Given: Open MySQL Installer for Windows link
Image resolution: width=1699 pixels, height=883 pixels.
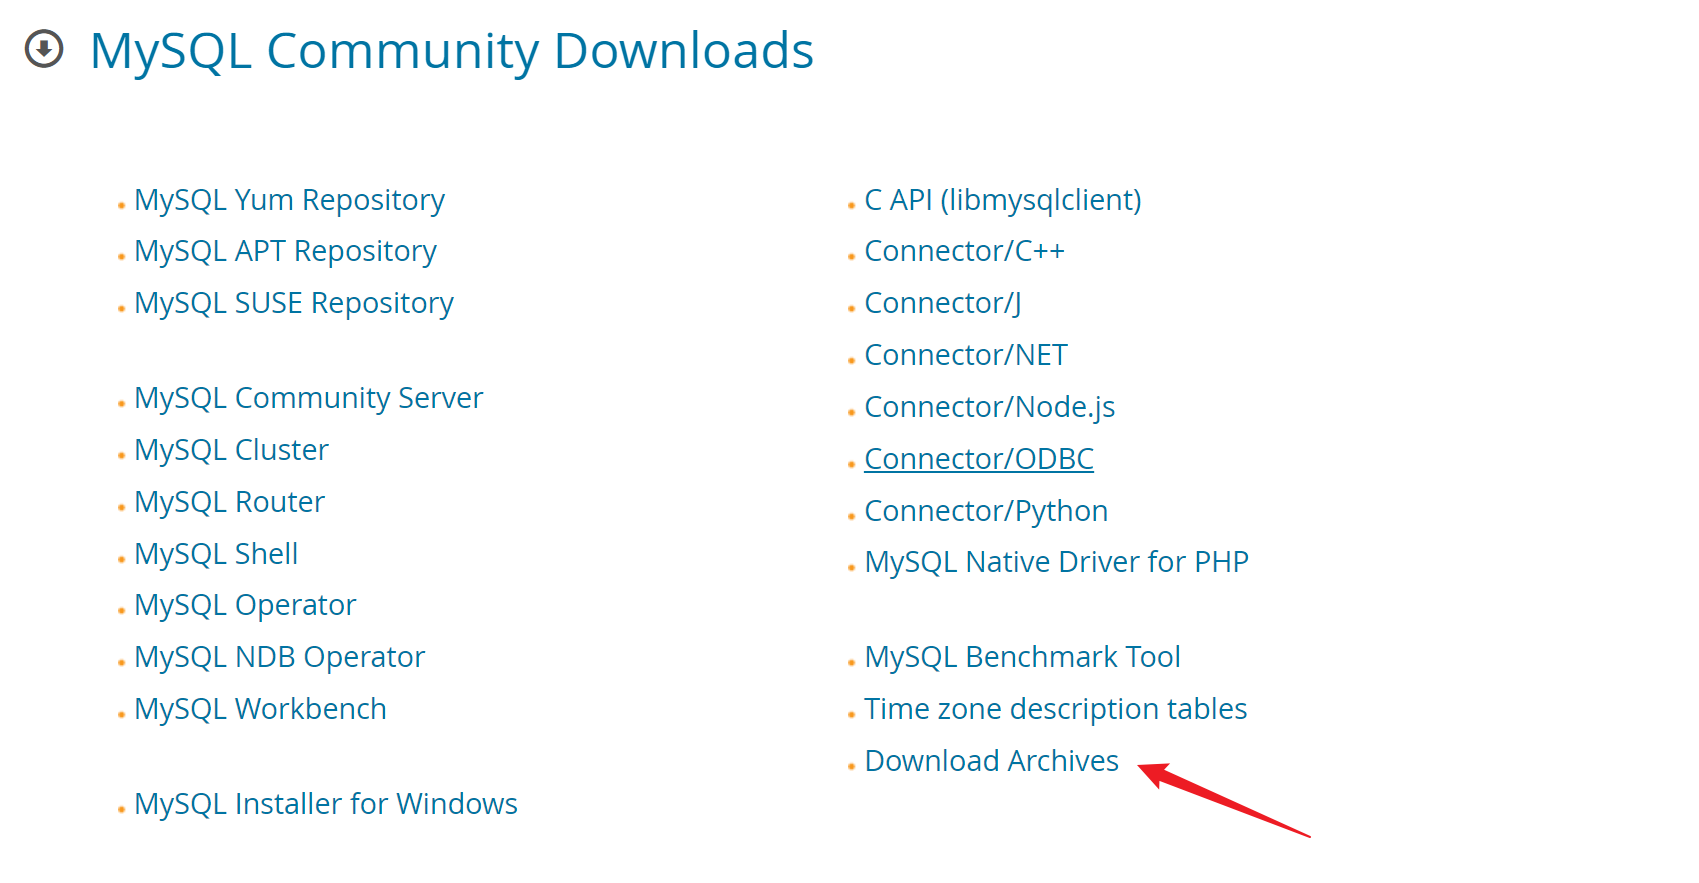Looking at the screenshot, I should click(325, 804).
